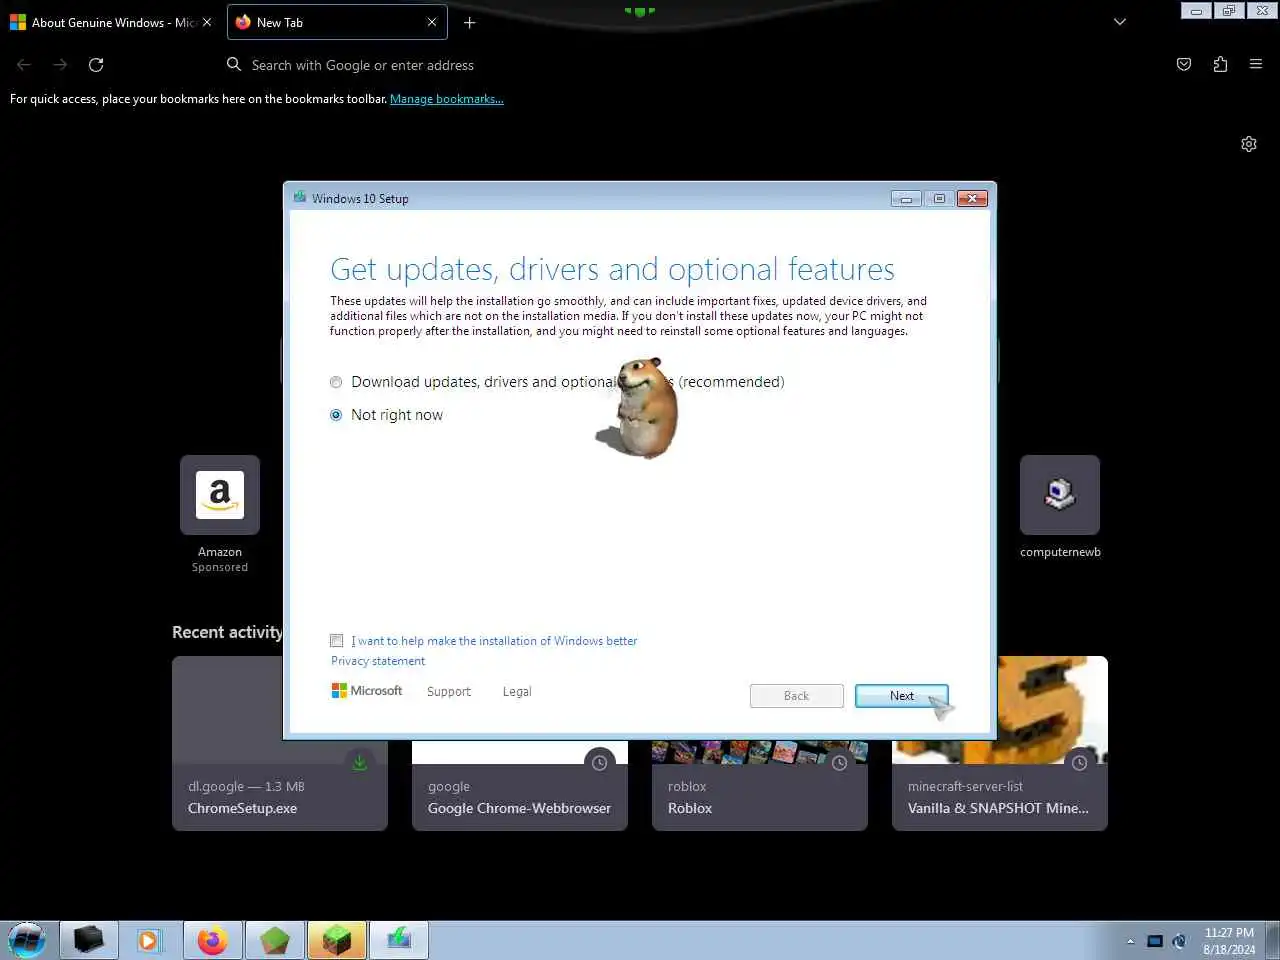This screenshot has height=960, width=1280.
Task: Open the Windows Start orb
Action: 27,940
